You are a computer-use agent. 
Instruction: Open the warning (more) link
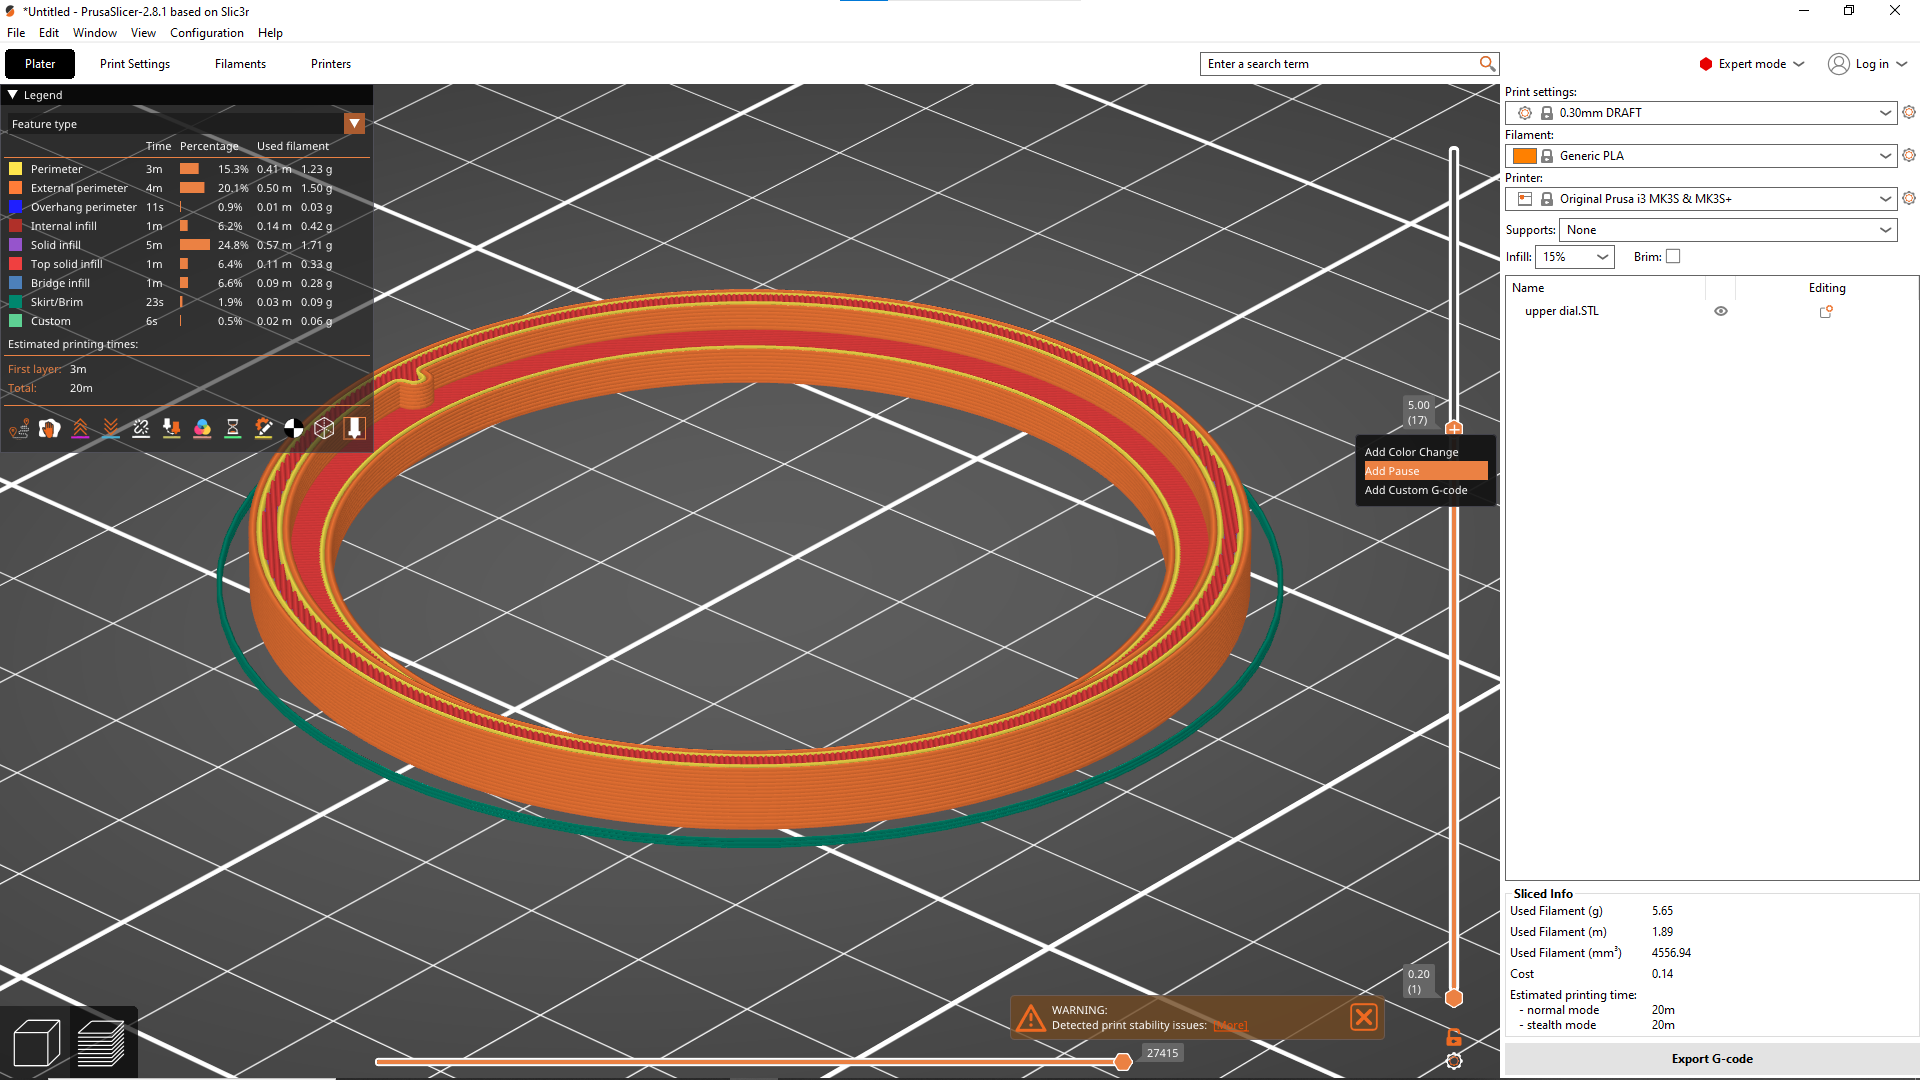(x=1230, y=1026)
